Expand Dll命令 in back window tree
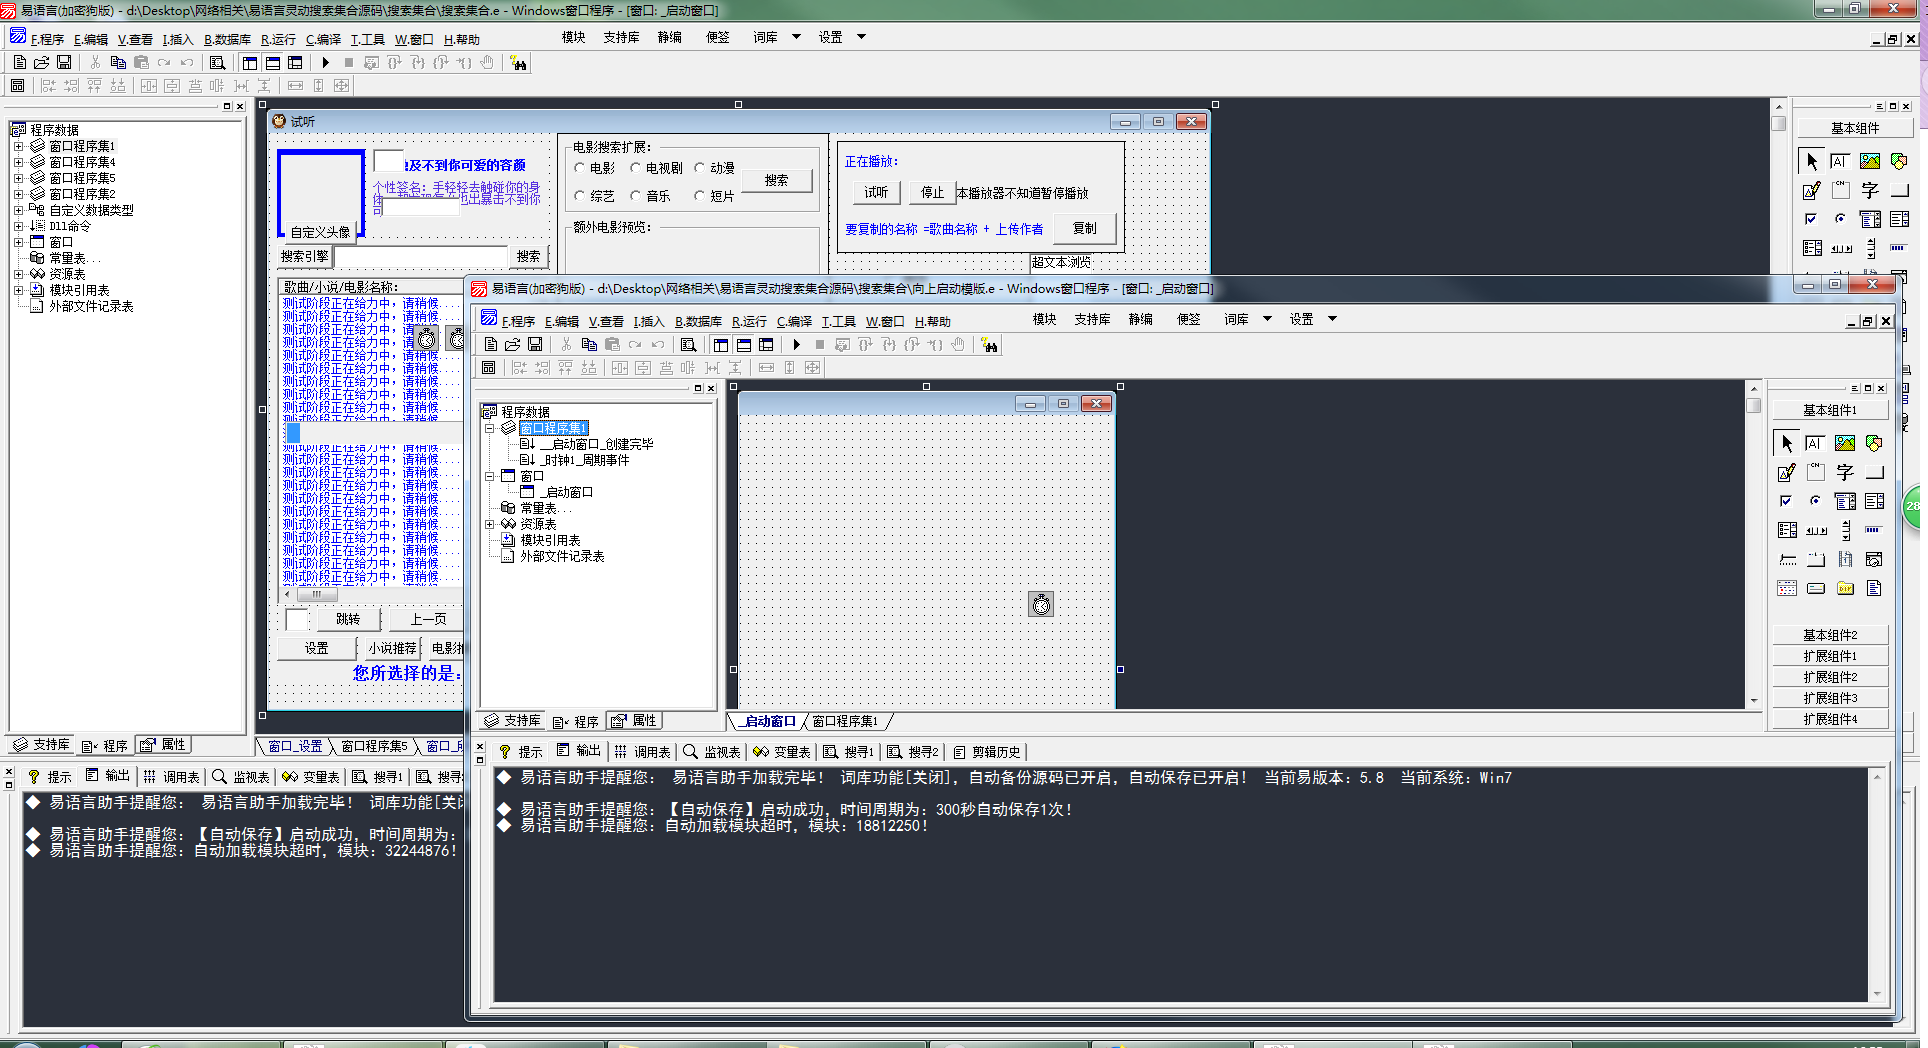Image resolution: width=1928 pixels, height=1048 pixels. tap(18, 226)
